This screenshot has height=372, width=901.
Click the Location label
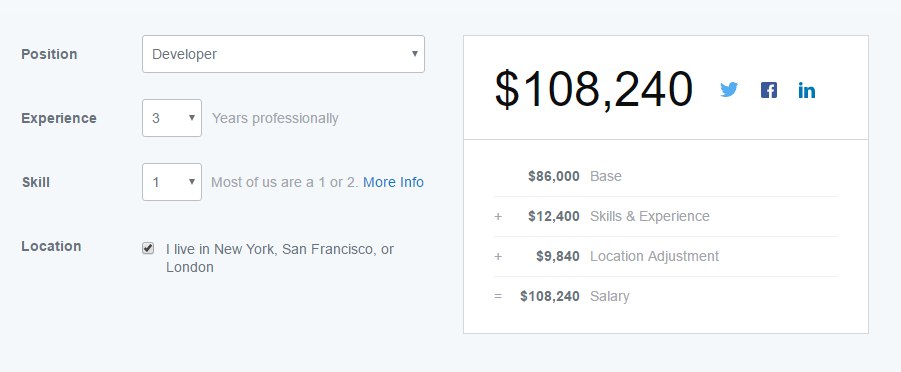[x=51, y=246]
